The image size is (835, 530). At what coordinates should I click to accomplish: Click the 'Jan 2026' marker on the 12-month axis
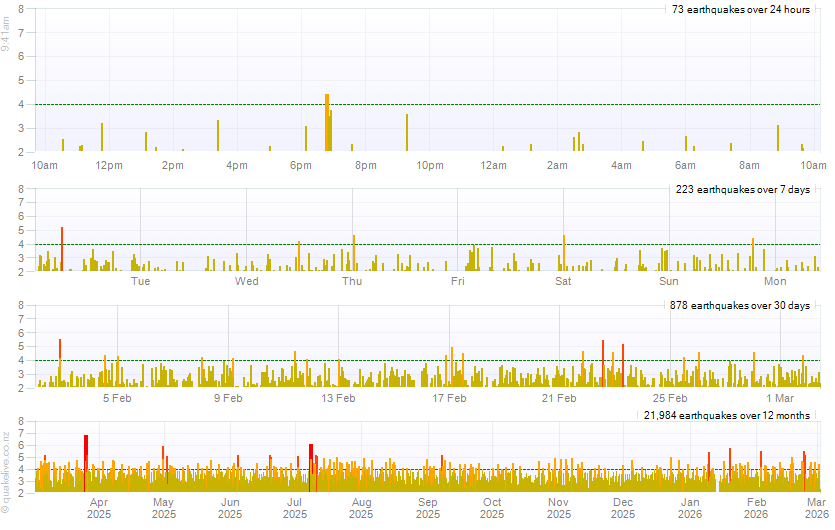[x=690, y=508]
